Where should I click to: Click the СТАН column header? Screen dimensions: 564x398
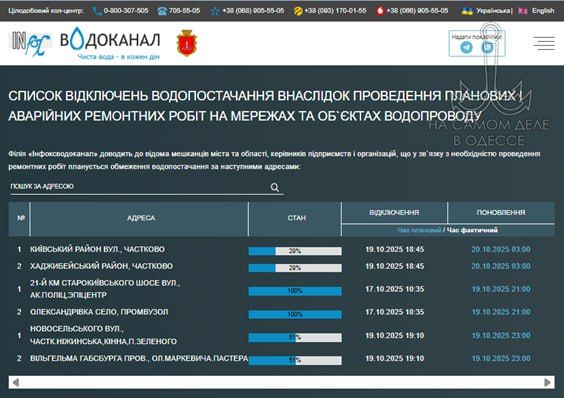(x=296, y=218)
